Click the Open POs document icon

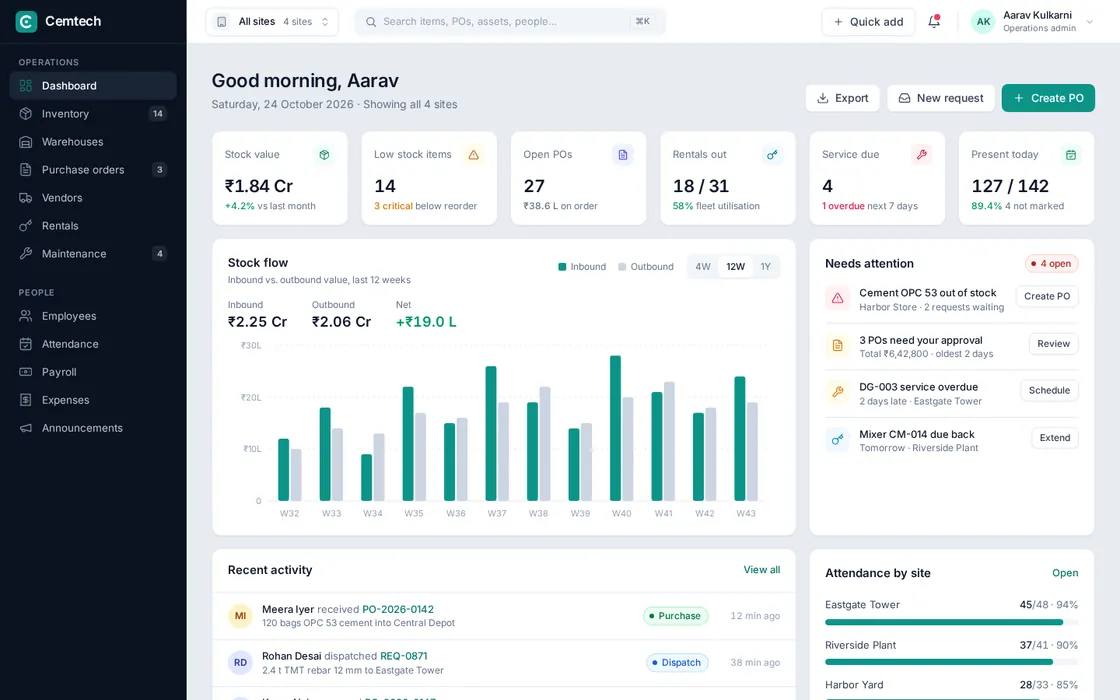tap(623, 154)
